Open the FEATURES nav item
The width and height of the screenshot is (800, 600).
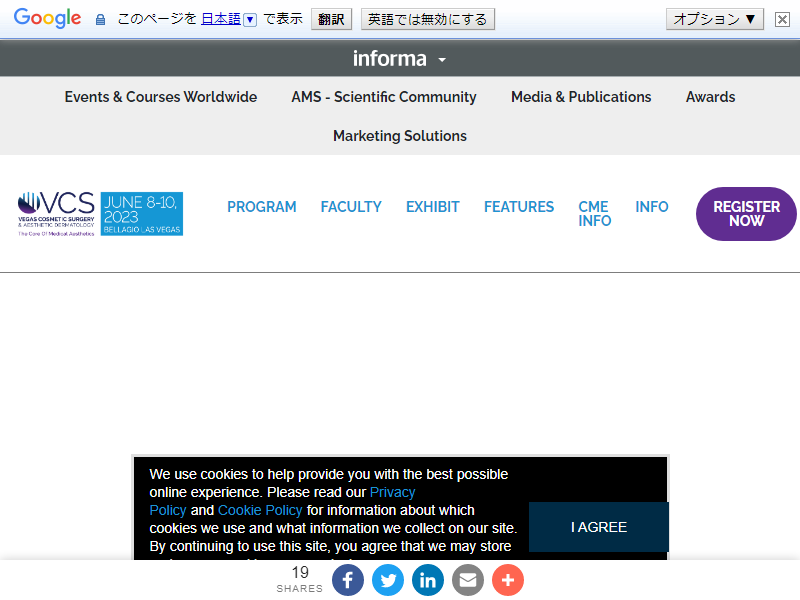tap(519, 207)
